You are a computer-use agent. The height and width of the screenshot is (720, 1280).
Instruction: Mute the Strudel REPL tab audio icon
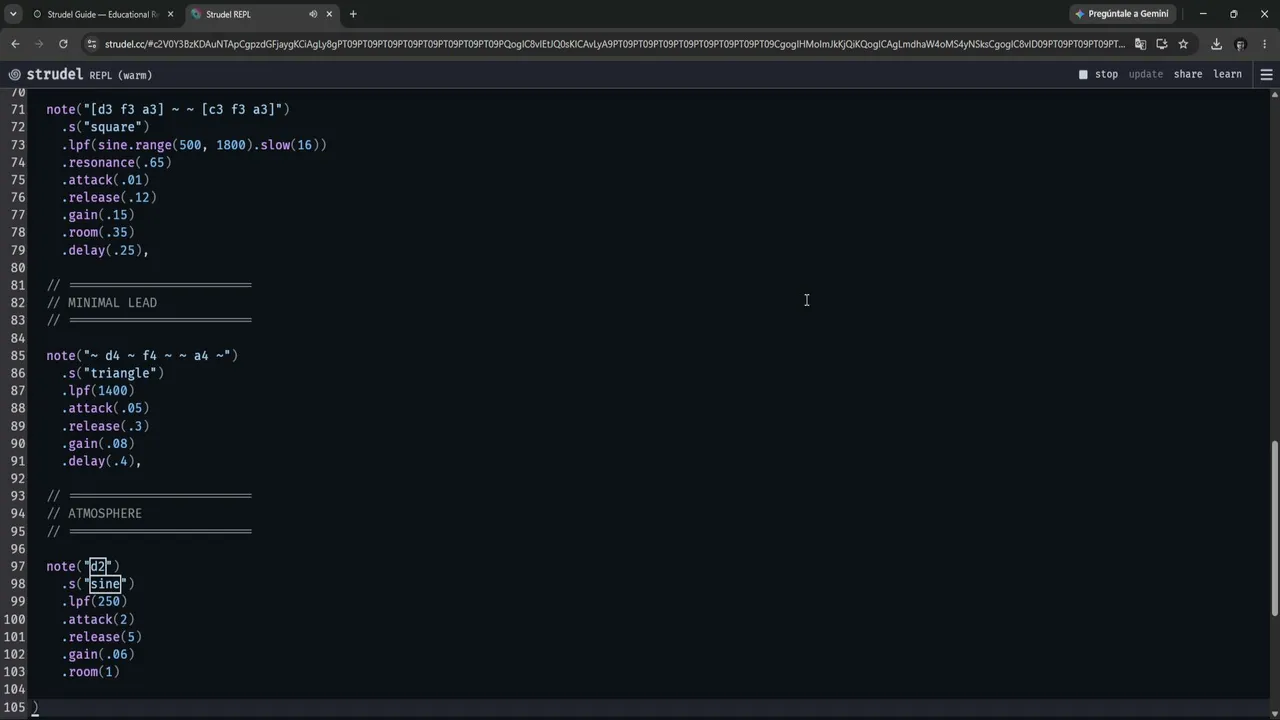point(313,14)
